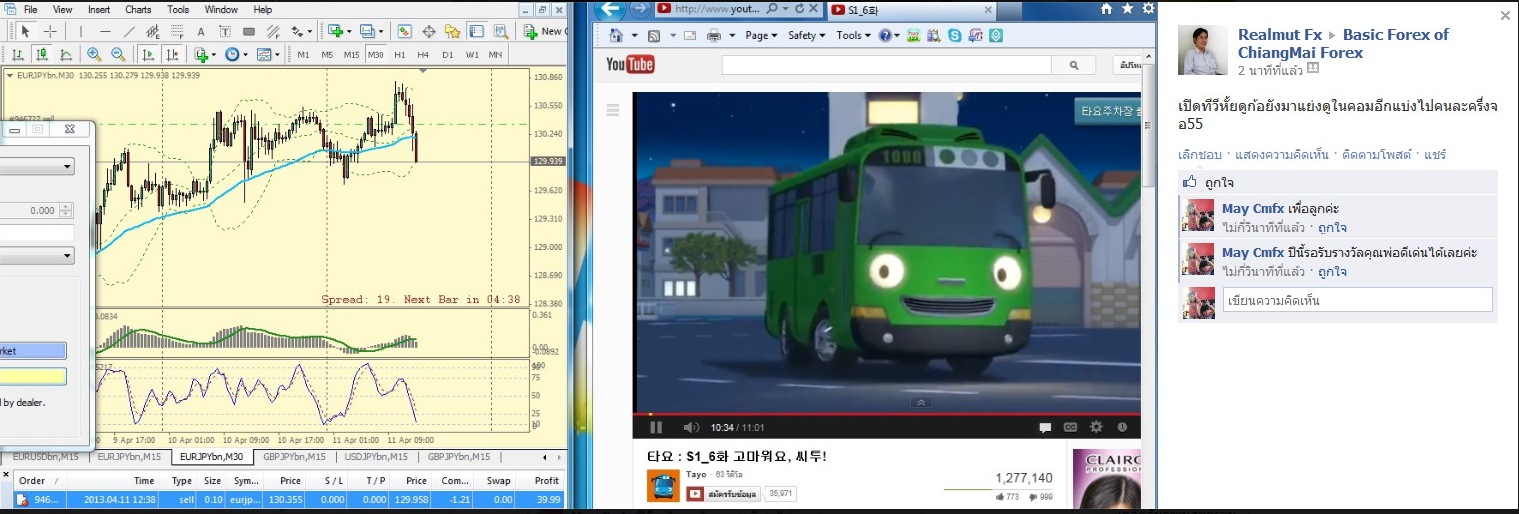Screen dimensions: 1519x514
Task: Toggle closed captions CC on video
Action: (1070, 427)
